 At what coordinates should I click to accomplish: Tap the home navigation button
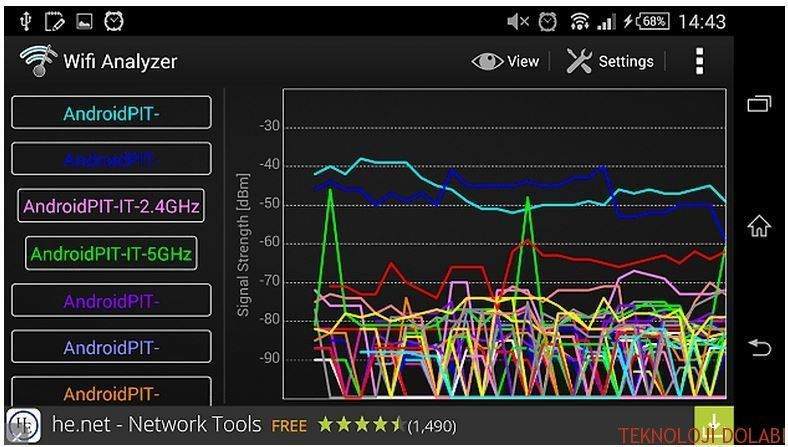coord(759,226)
